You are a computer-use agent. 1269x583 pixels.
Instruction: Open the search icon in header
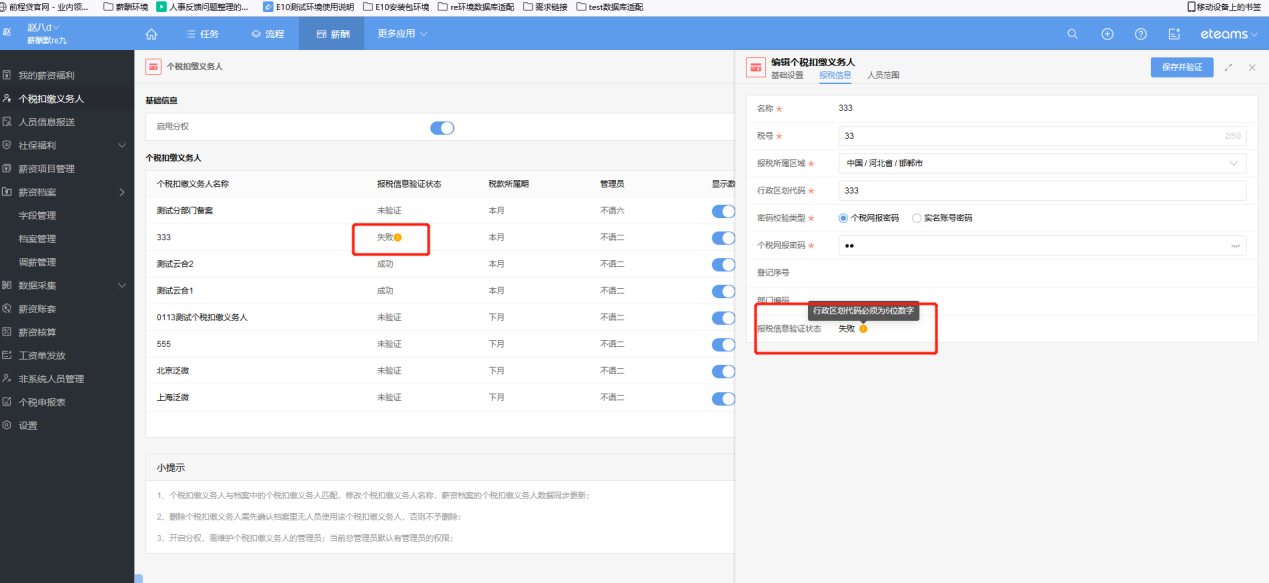coord(1073,34)
